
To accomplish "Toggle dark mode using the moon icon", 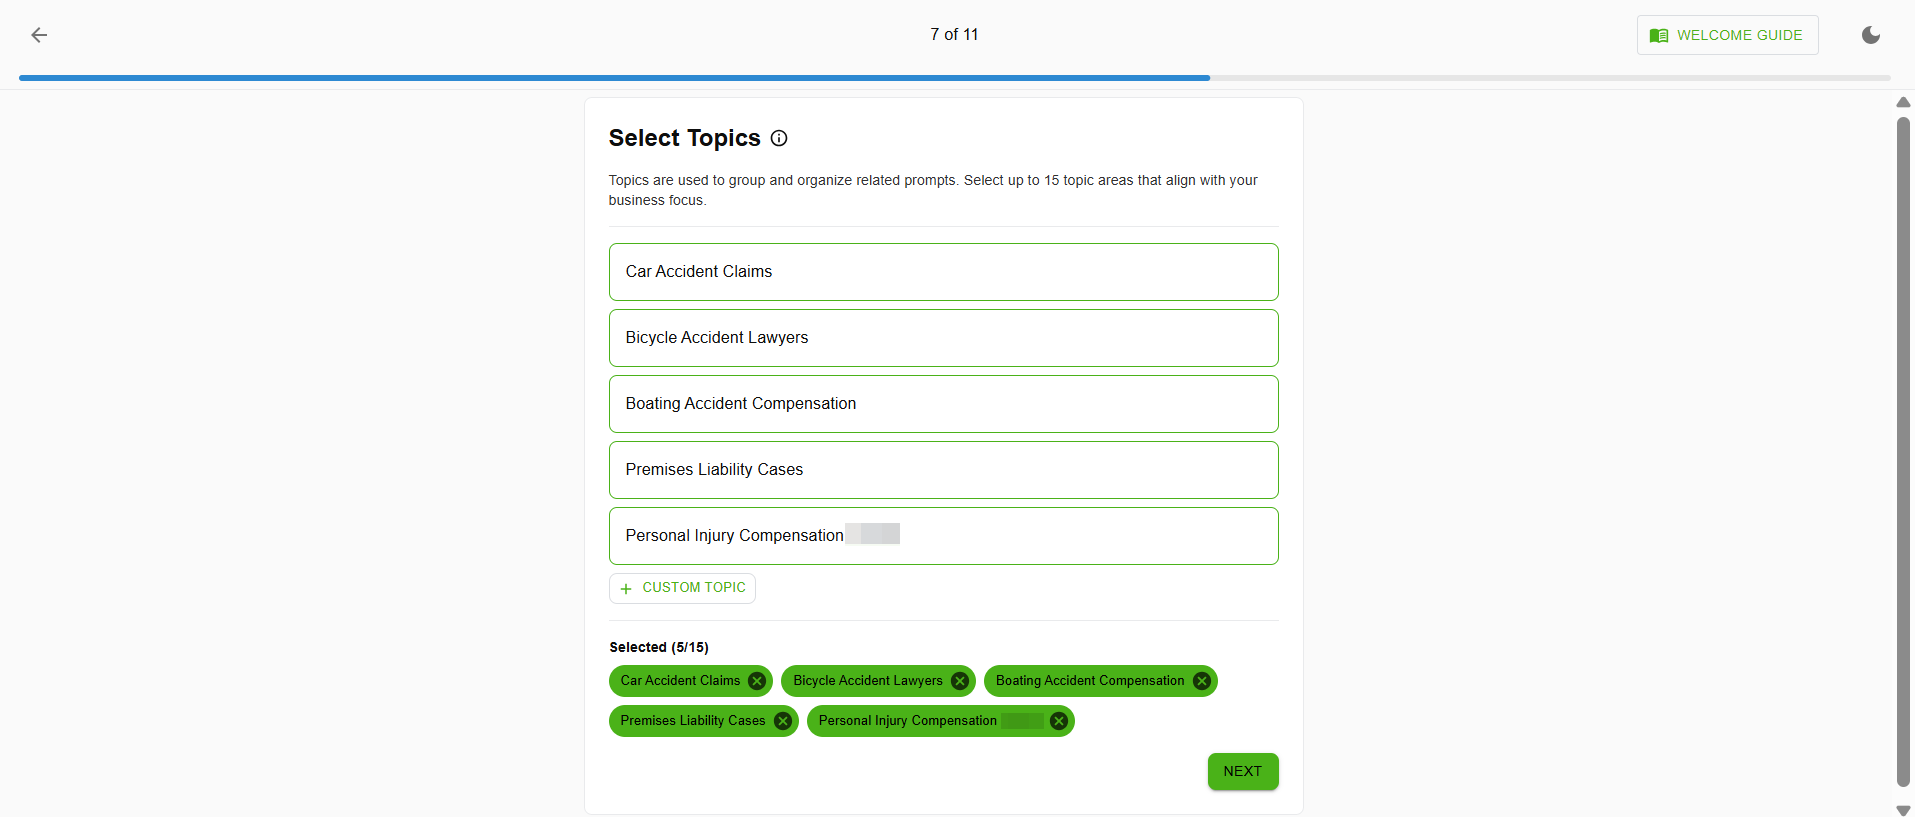I will point(1870,35).
